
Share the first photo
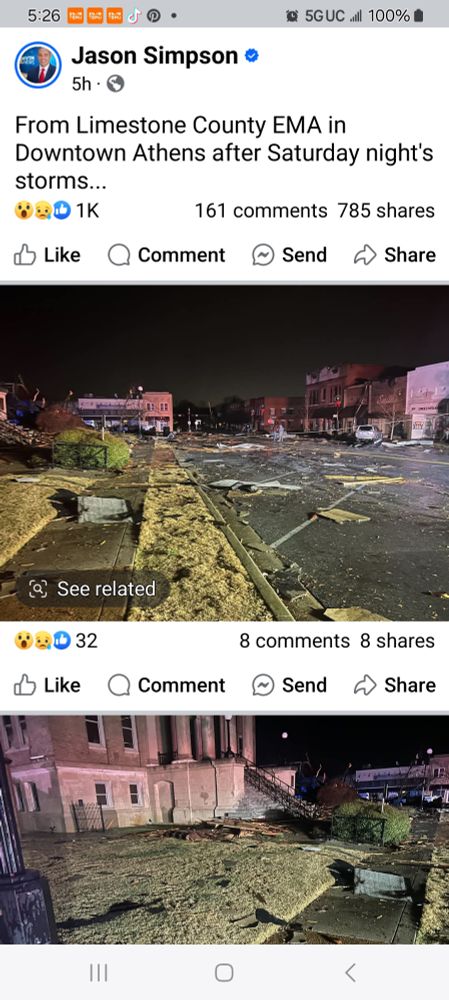point(395,685)
